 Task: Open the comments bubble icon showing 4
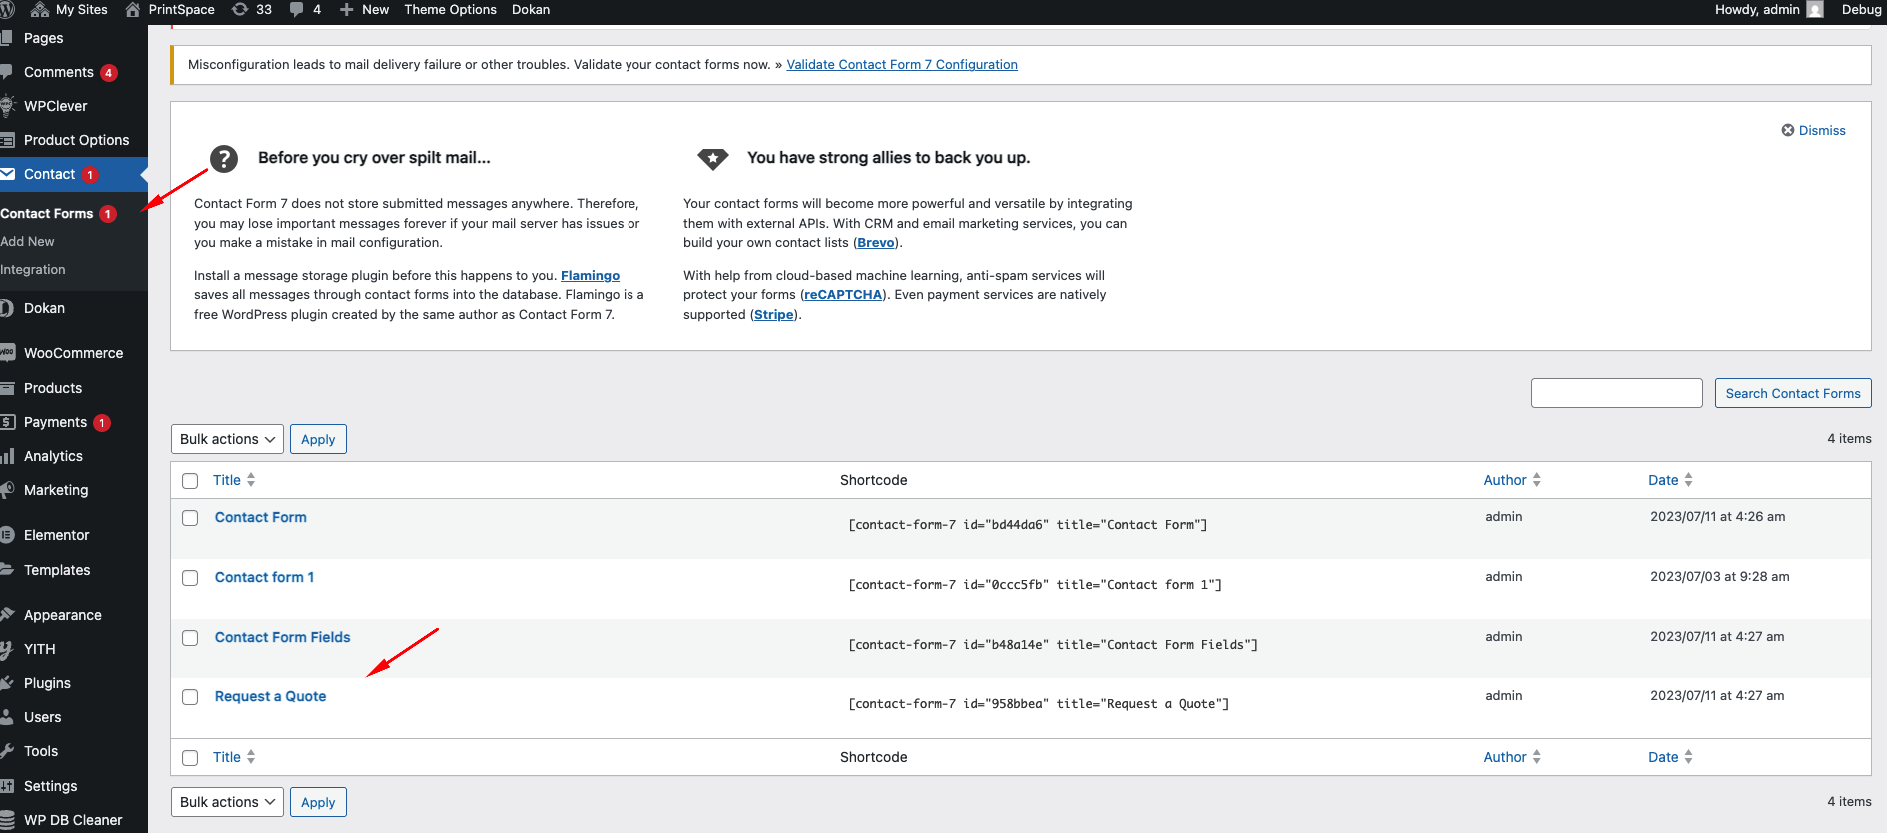(x=296, y=9)
